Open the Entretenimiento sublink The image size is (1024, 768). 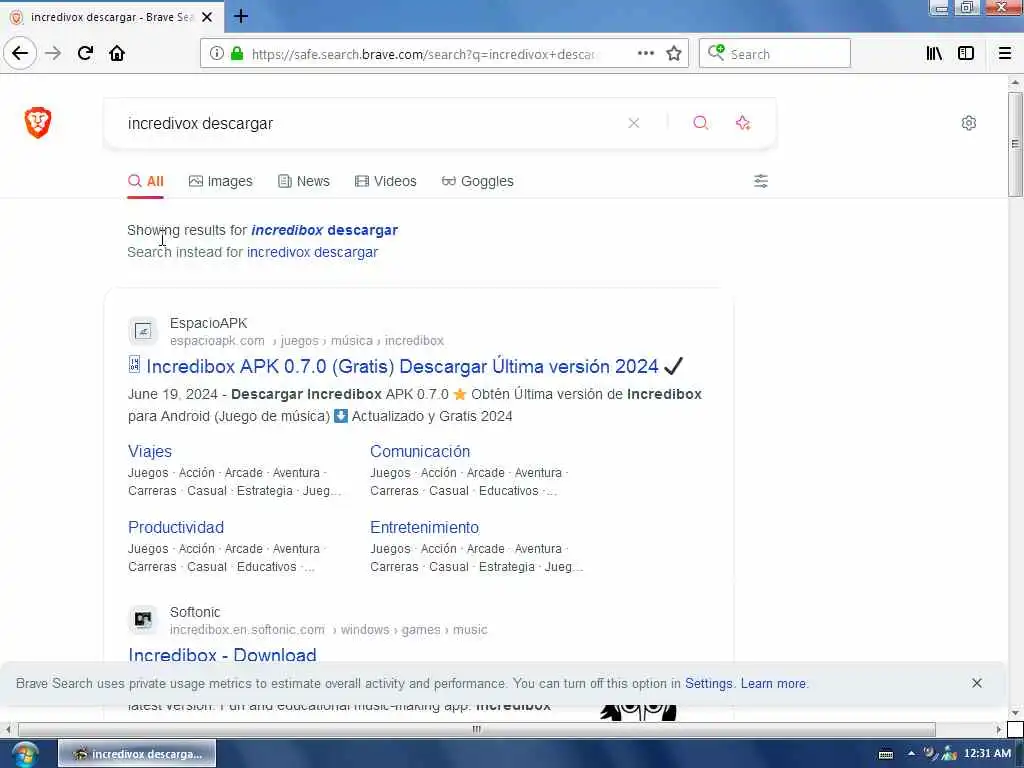tap(424, 527)
